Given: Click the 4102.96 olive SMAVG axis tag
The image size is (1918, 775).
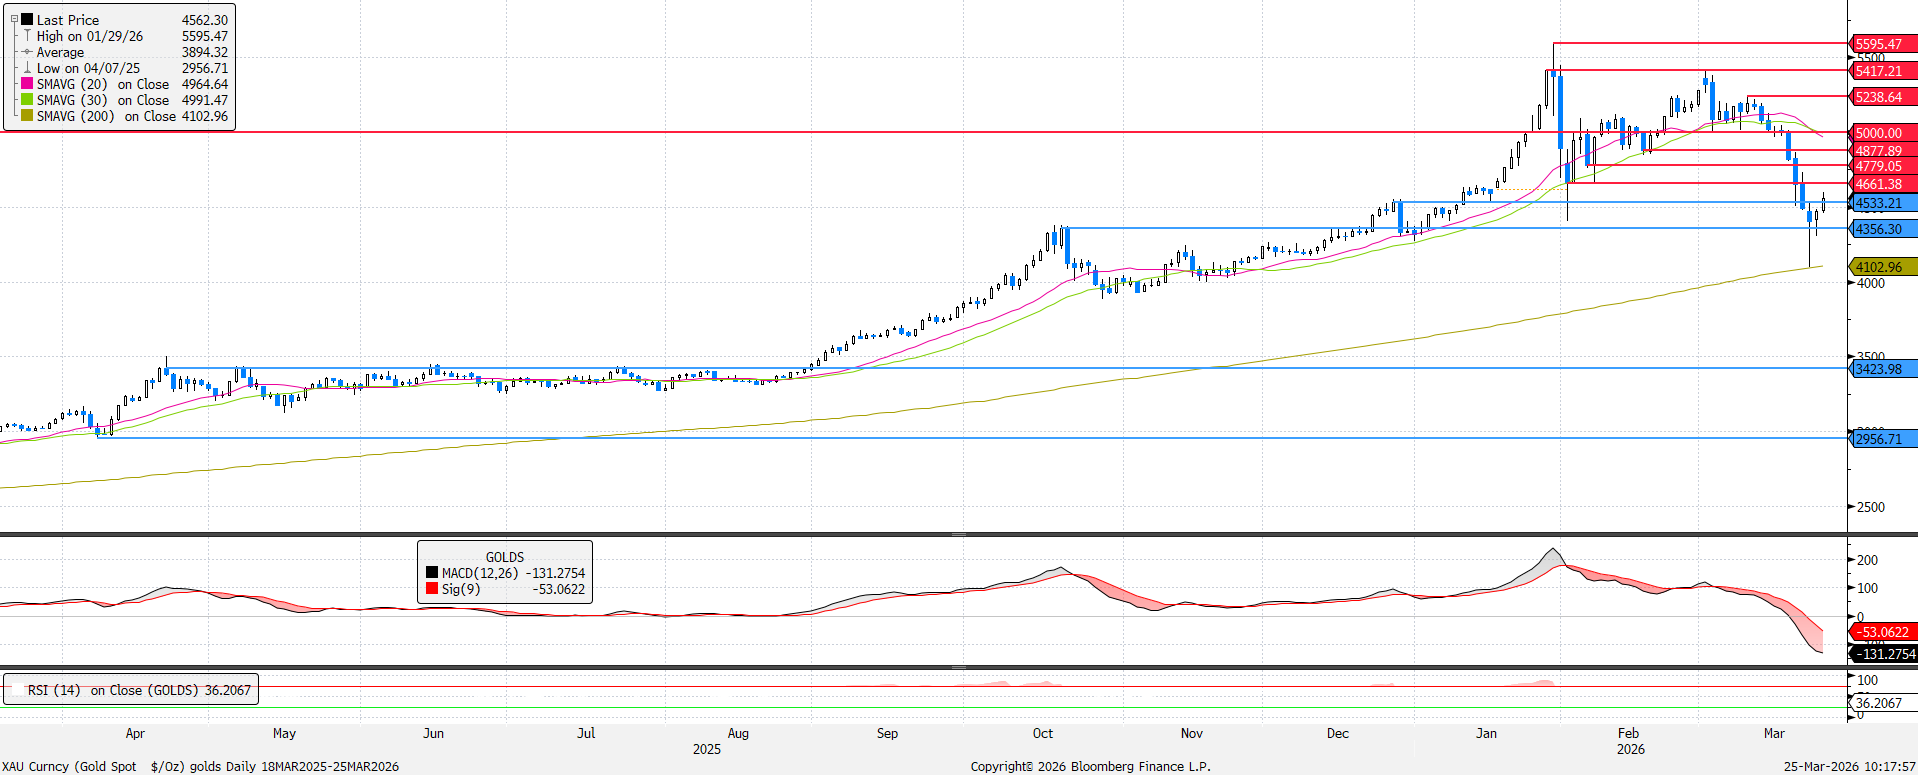Looking at the screenshot, I should (1880, 267).
